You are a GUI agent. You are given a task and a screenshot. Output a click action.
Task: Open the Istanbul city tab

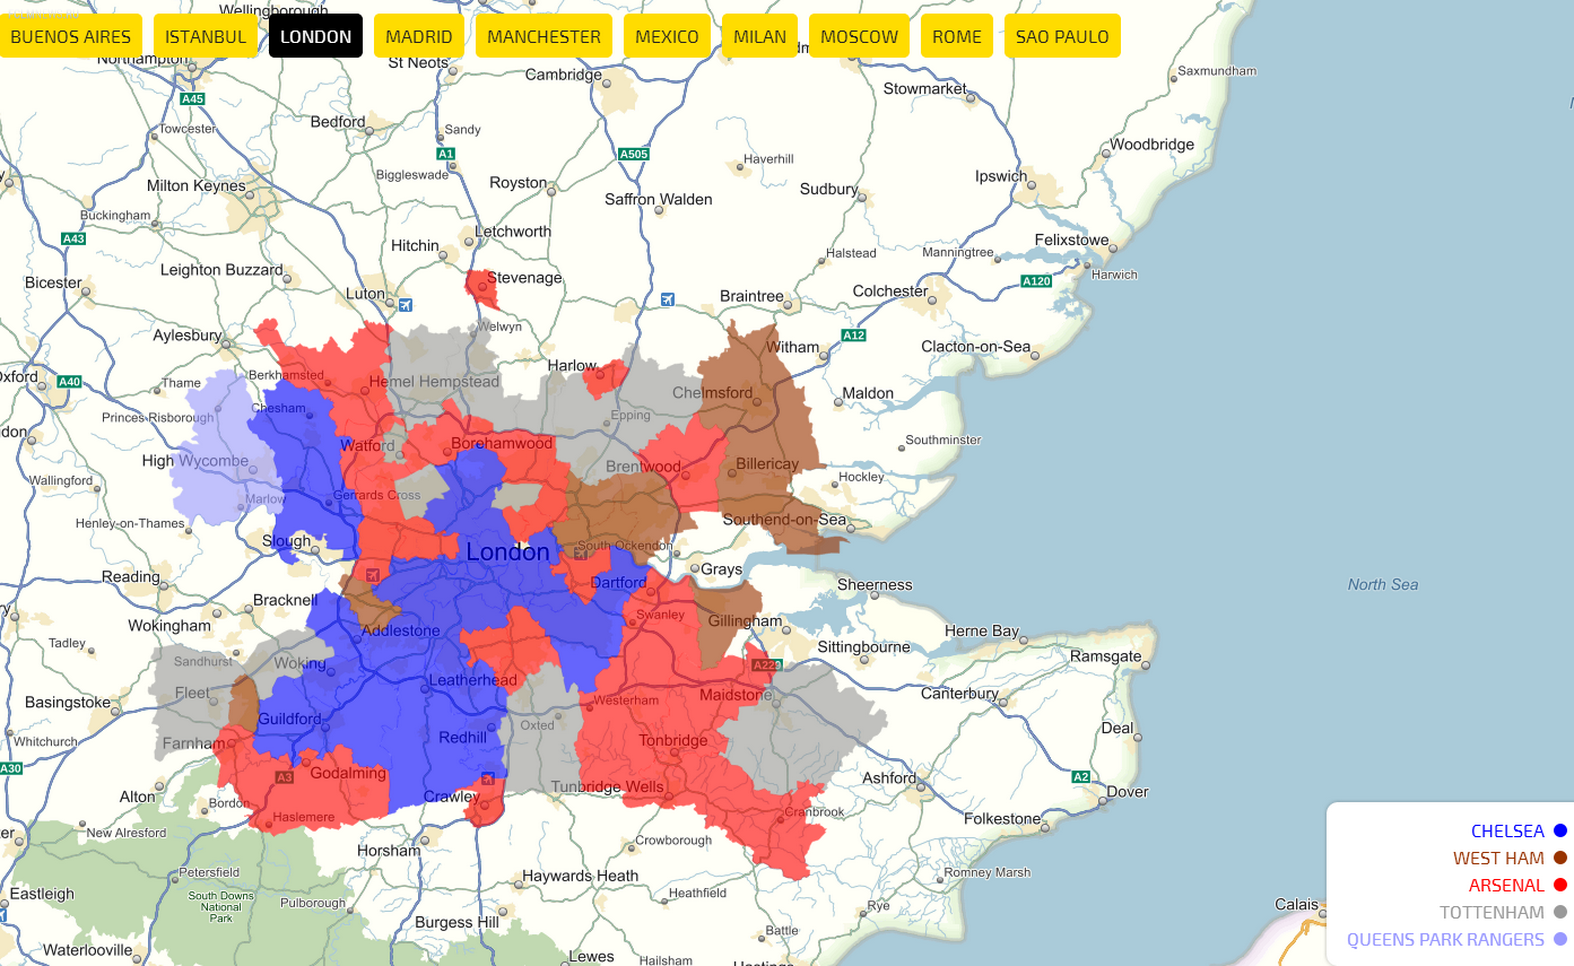click(205, 37)
